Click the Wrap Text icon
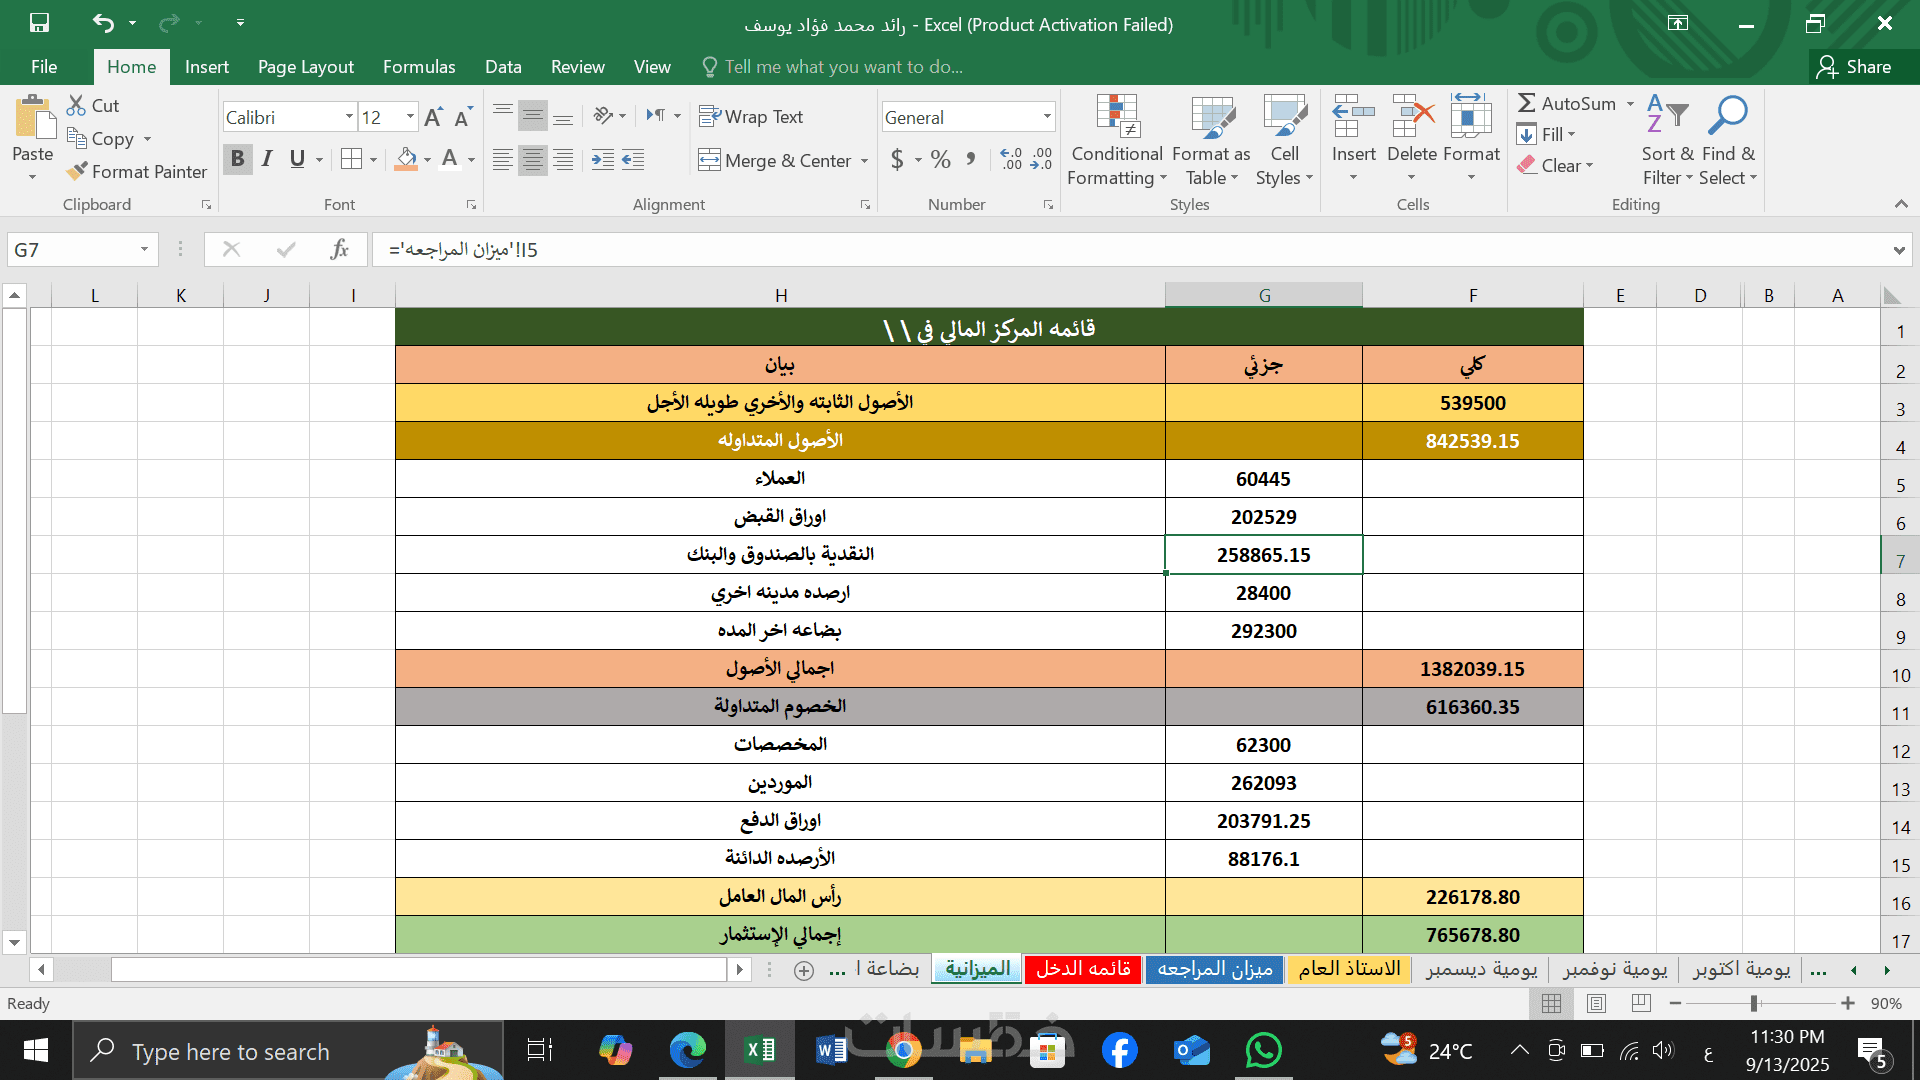This screenshot has width=1920, height=1080. pos(709,117)
